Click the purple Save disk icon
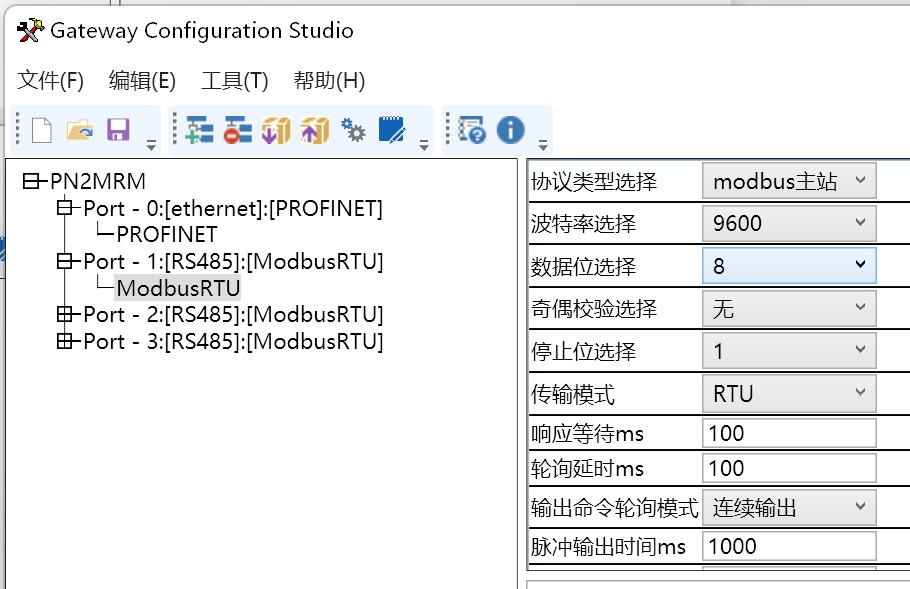Screen dimensions: 910x589 click(x=118, y=130)
